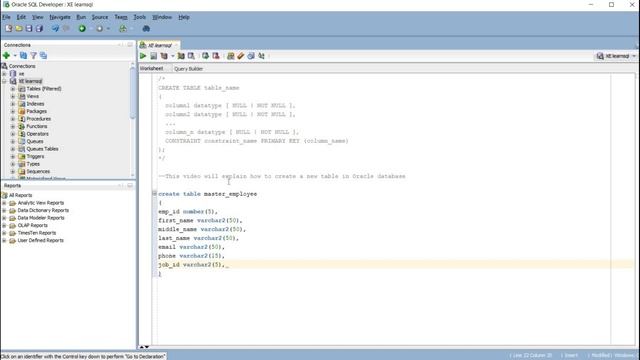
Task: Switch to the Query Builder tab
Action: tap(188, 69)
